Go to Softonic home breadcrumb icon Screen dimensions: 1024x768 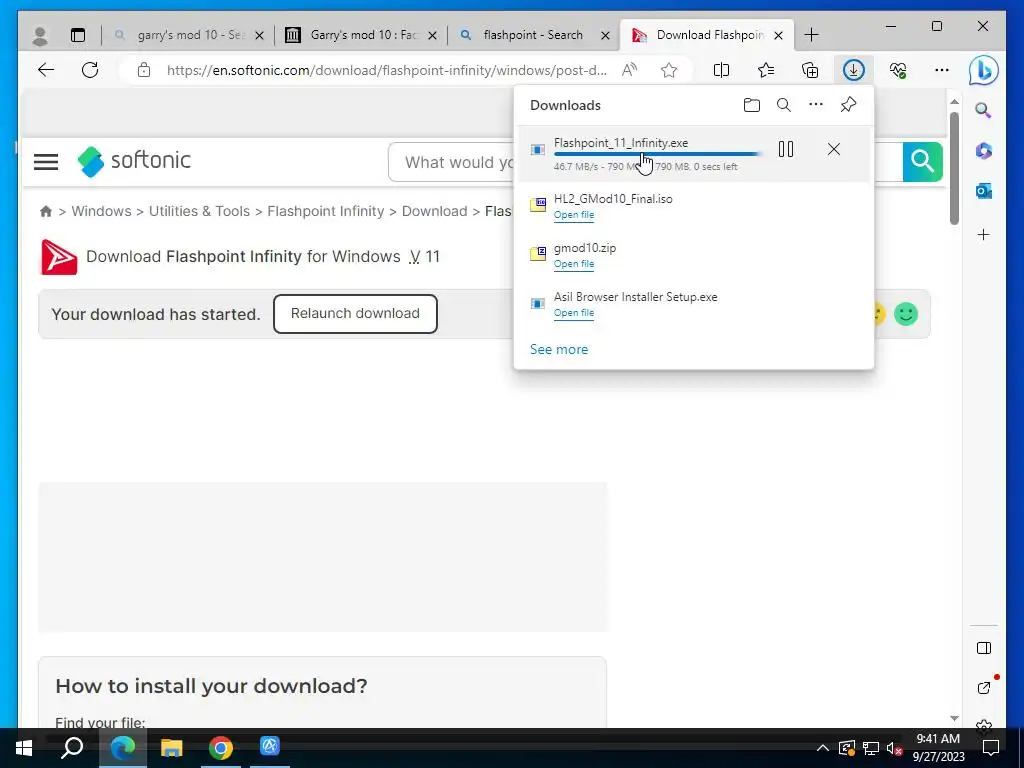point(46,212)
